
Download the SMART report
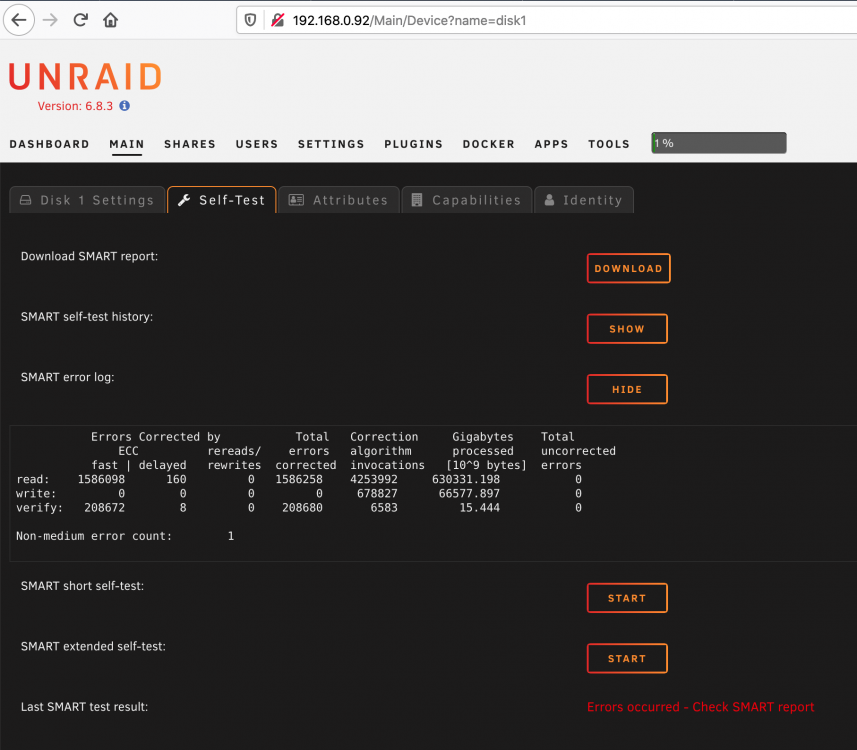[629, 268]
